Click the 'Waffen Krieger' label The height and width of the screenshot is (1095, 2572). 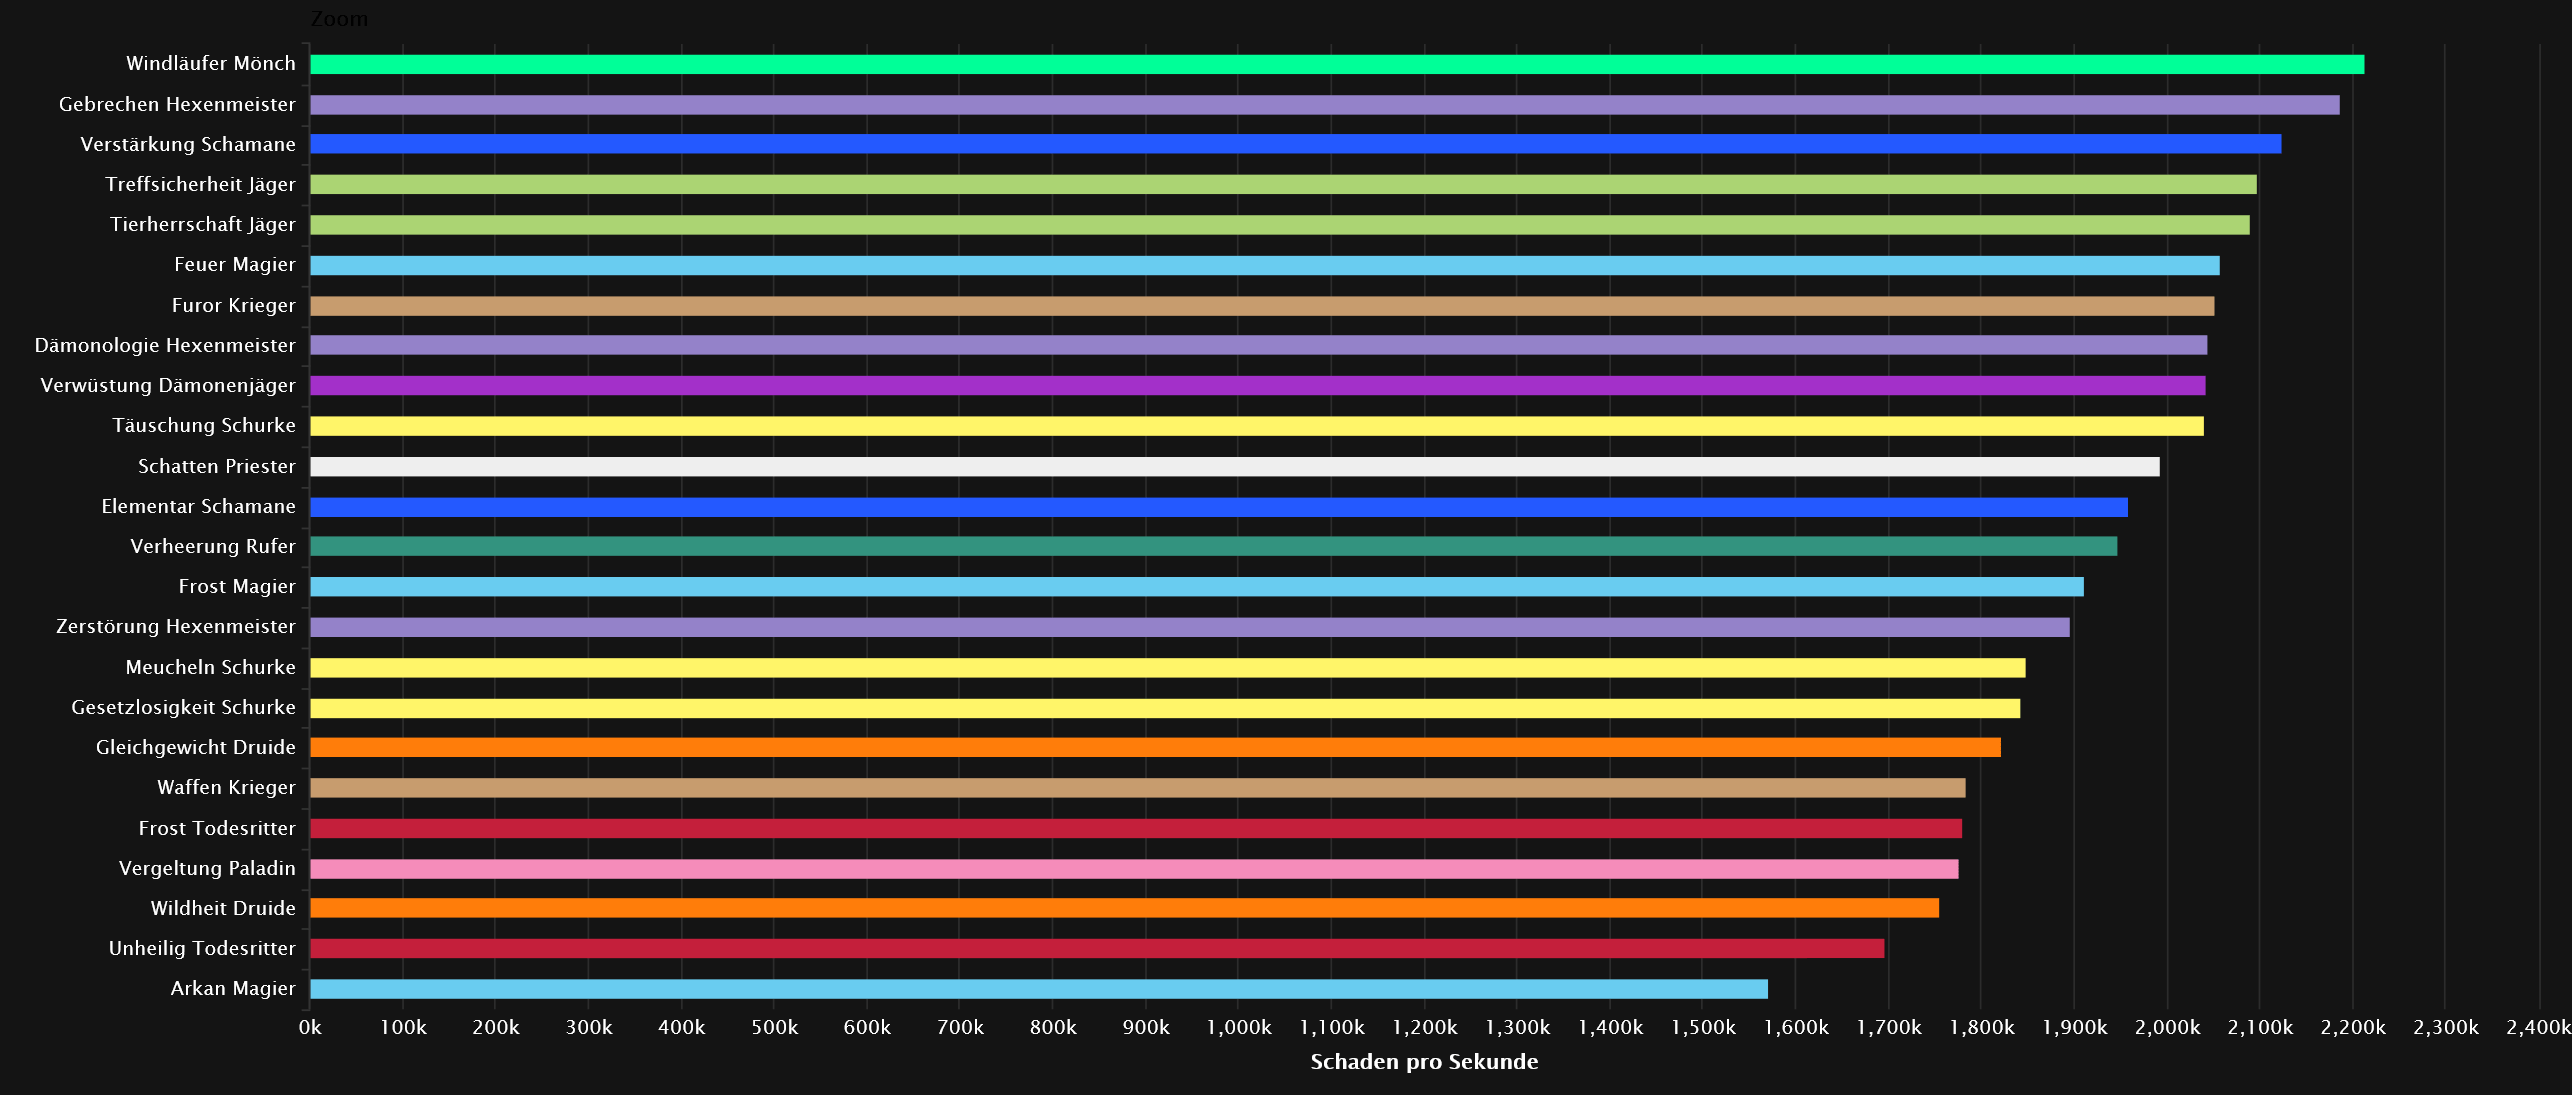[227, 787]
